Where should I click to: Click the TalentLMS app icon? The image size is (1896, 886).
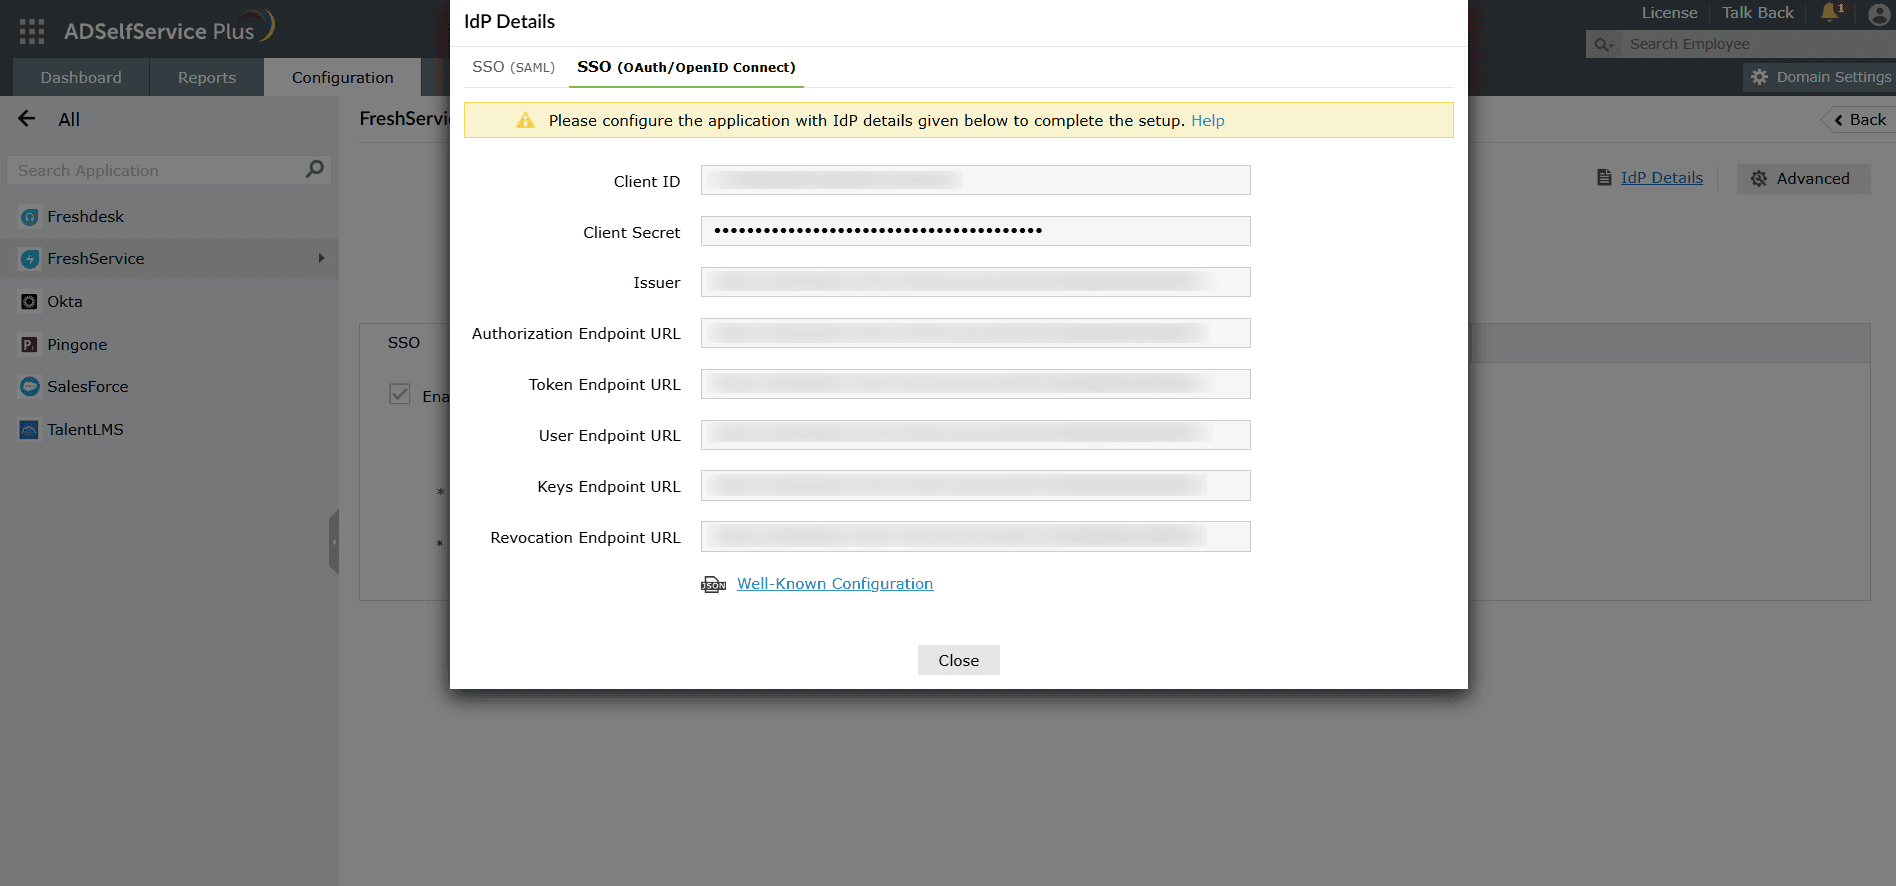(29, 430)
